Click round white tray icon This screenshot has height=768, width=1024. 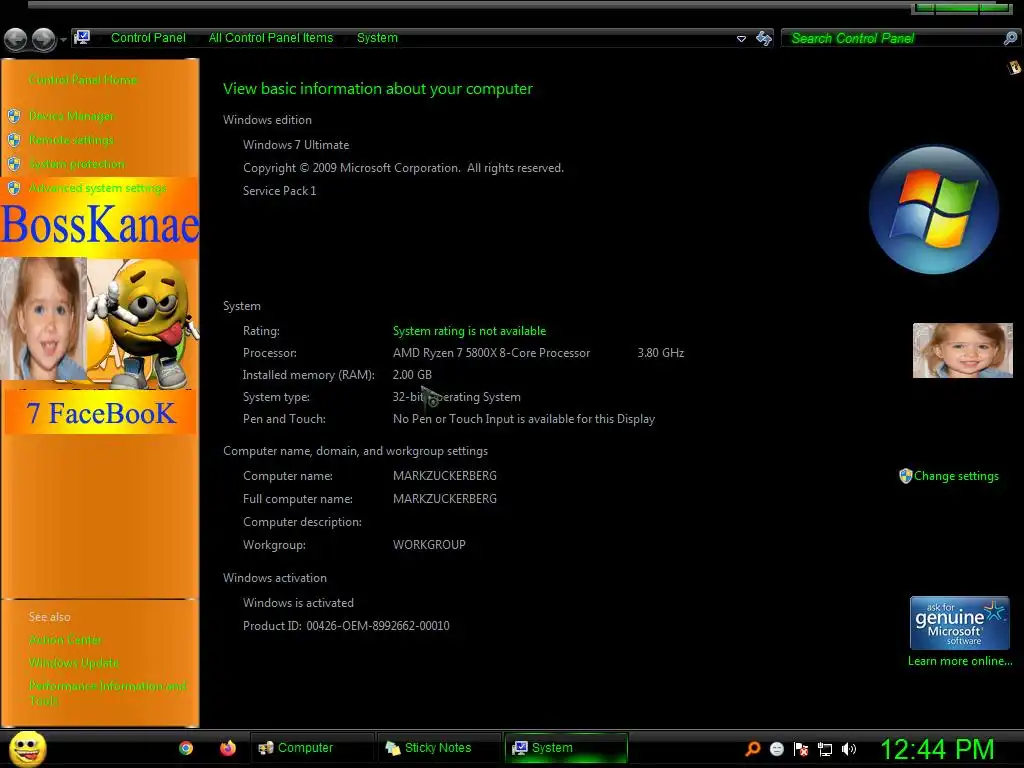click(x=776, y=749)
